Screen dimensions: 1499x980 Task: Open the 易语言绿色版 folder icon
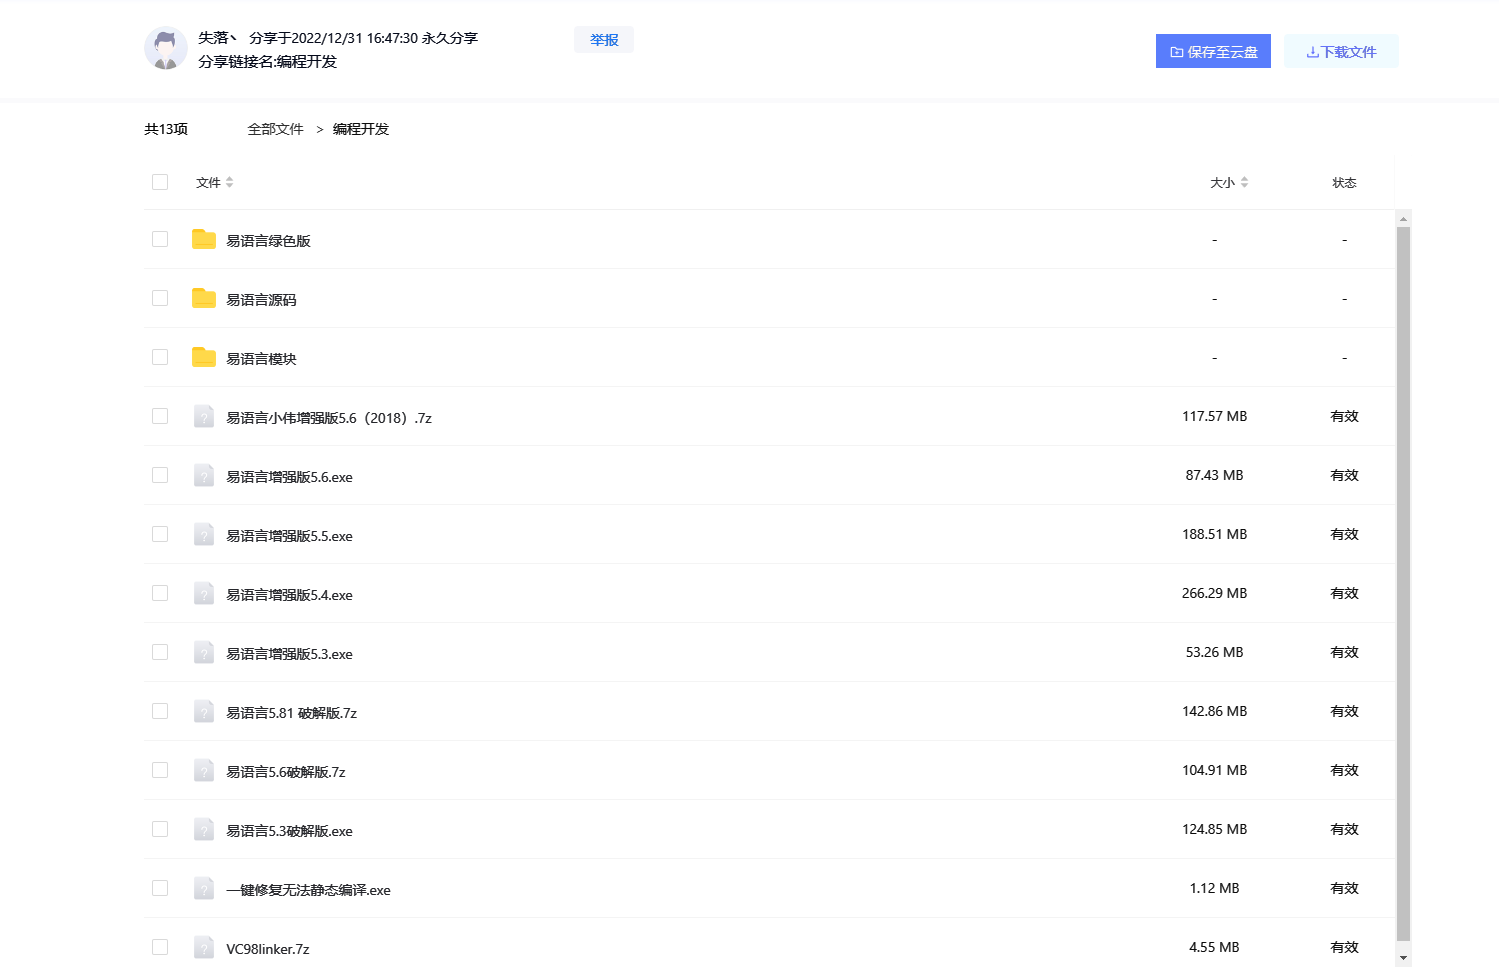[204, 239]
